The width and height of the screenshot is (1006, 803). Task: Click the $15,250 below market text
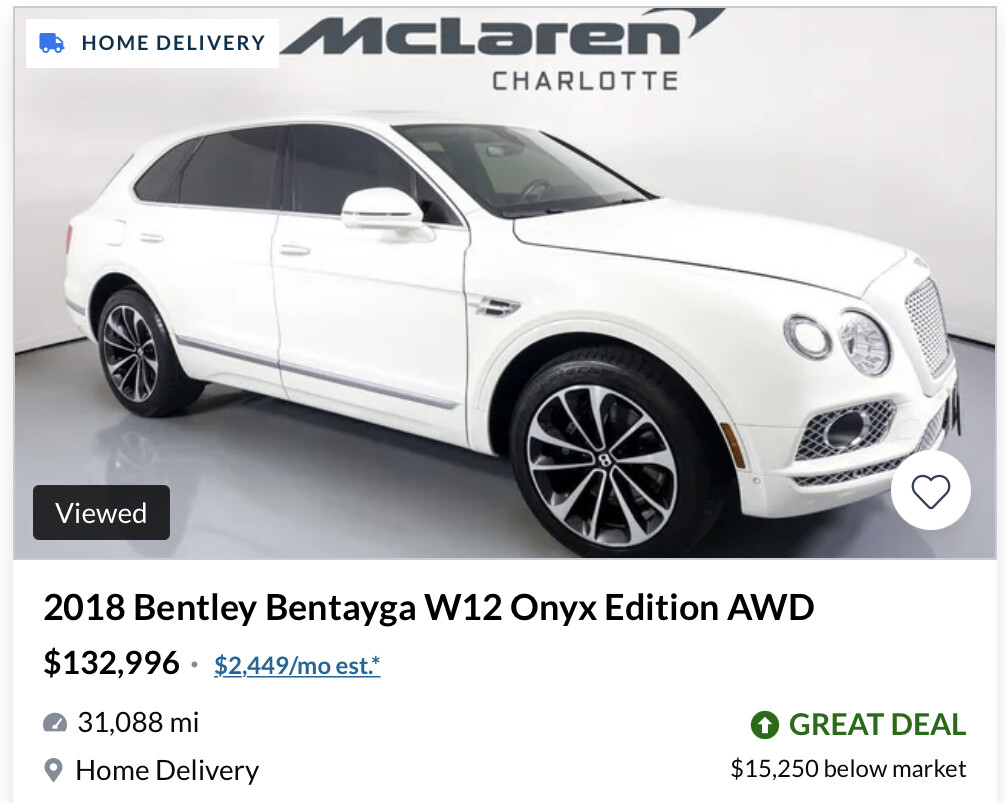click(x=848, y=768)
